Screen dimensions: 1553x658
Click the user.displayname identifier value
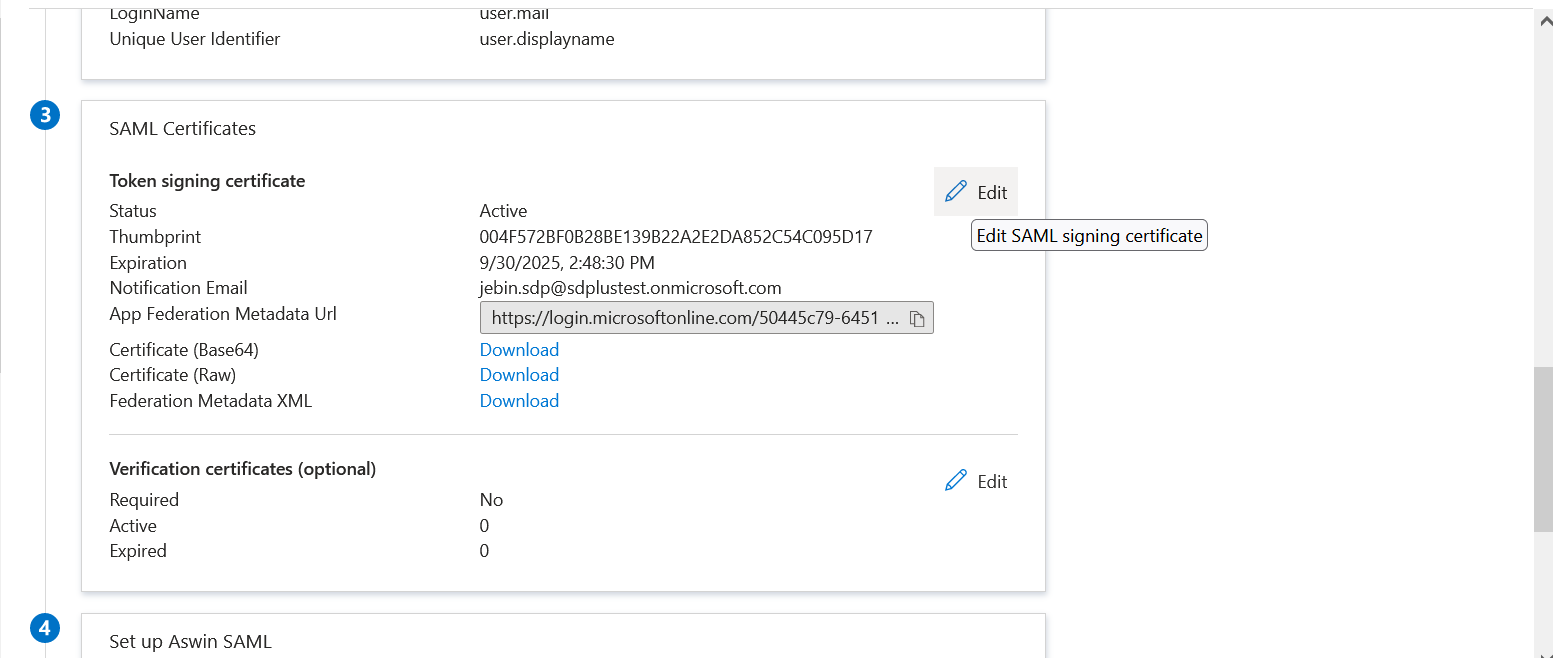[547, 40]
